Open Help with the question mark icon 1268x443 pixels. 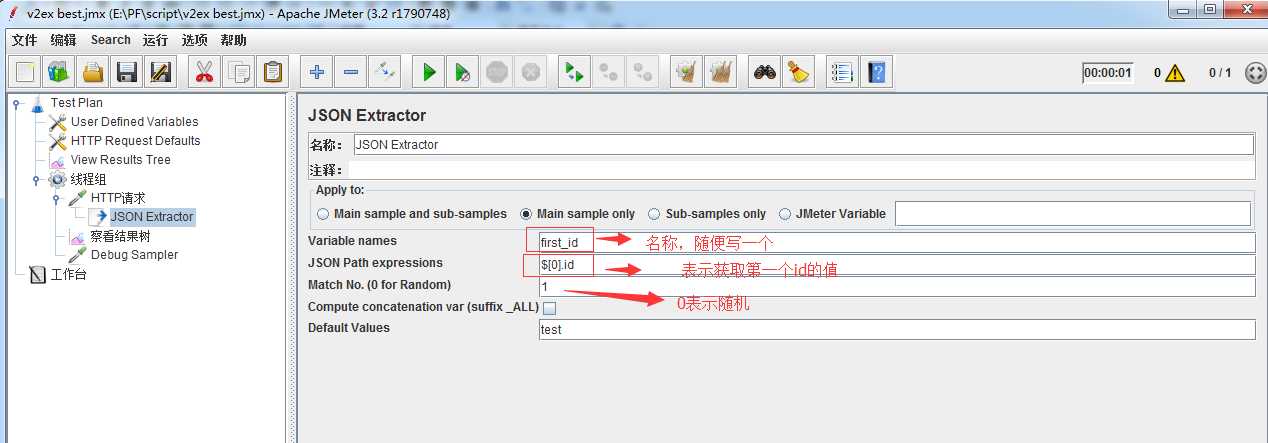point(877,72)
